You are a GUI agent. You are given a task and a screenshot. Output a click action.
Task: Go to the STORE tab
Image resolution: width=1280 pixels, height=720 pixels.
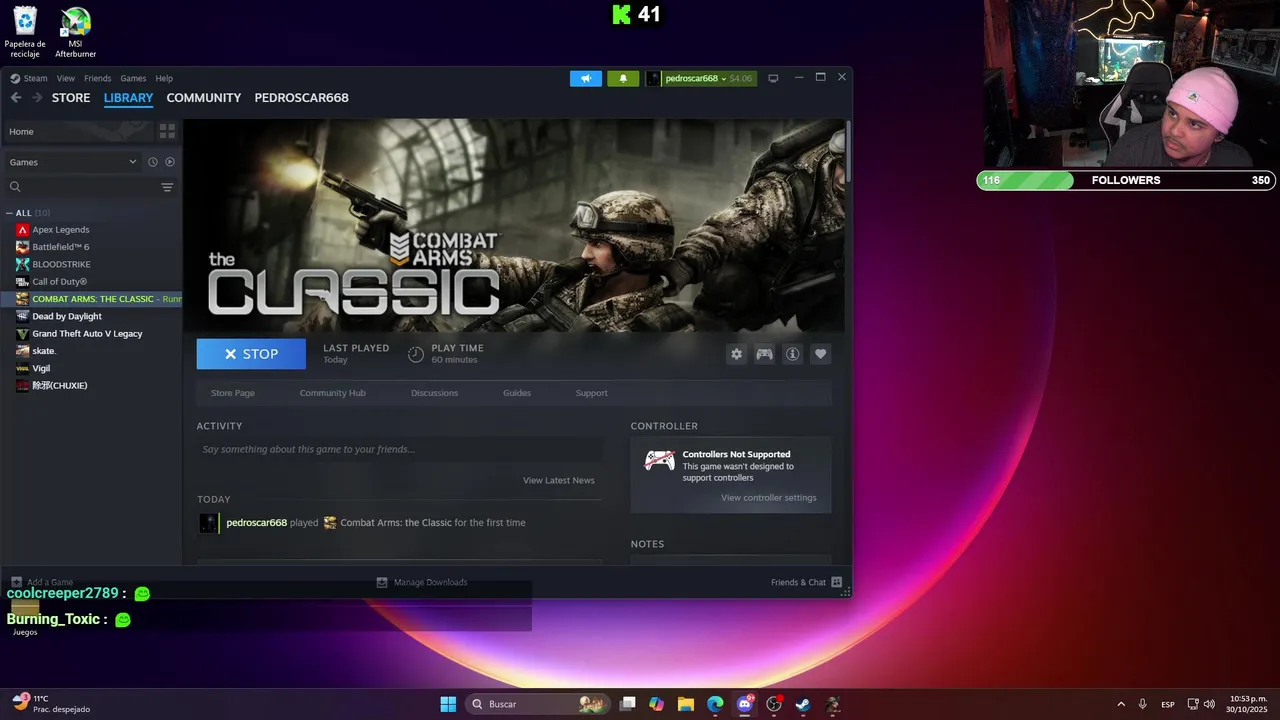71,98
